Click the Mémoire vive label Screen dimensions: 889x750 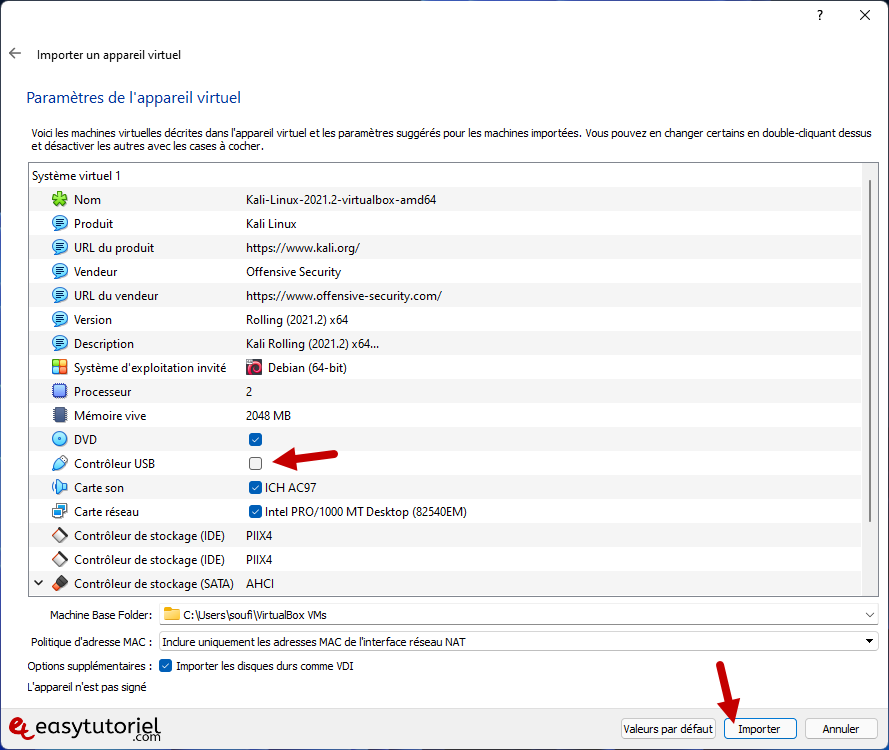[x=110, y=416]
